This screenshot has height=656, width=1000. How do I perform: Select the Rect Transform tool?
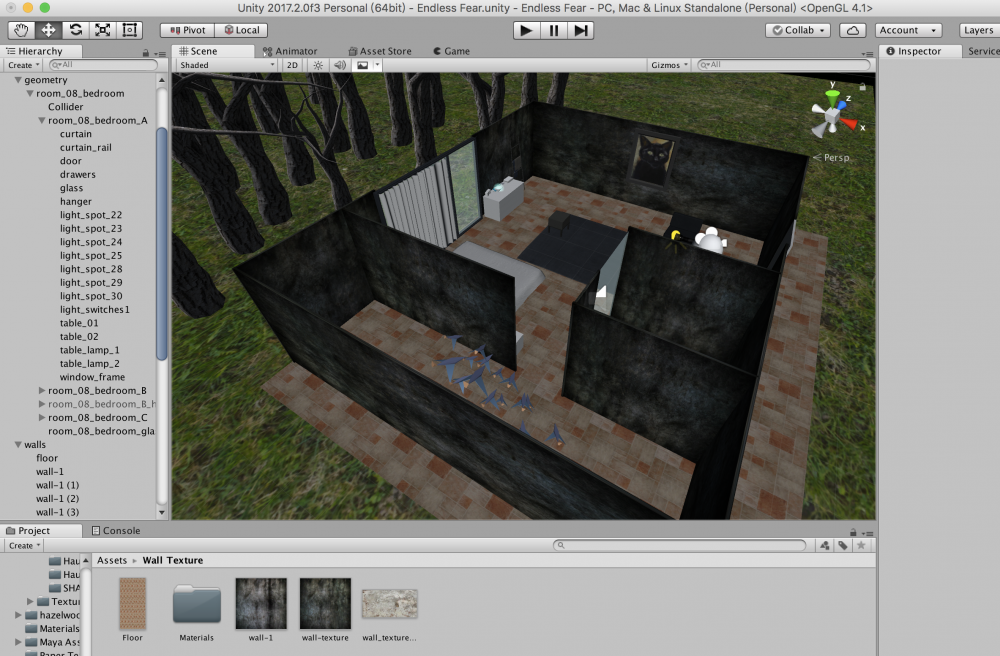click(x=130, y=30)
